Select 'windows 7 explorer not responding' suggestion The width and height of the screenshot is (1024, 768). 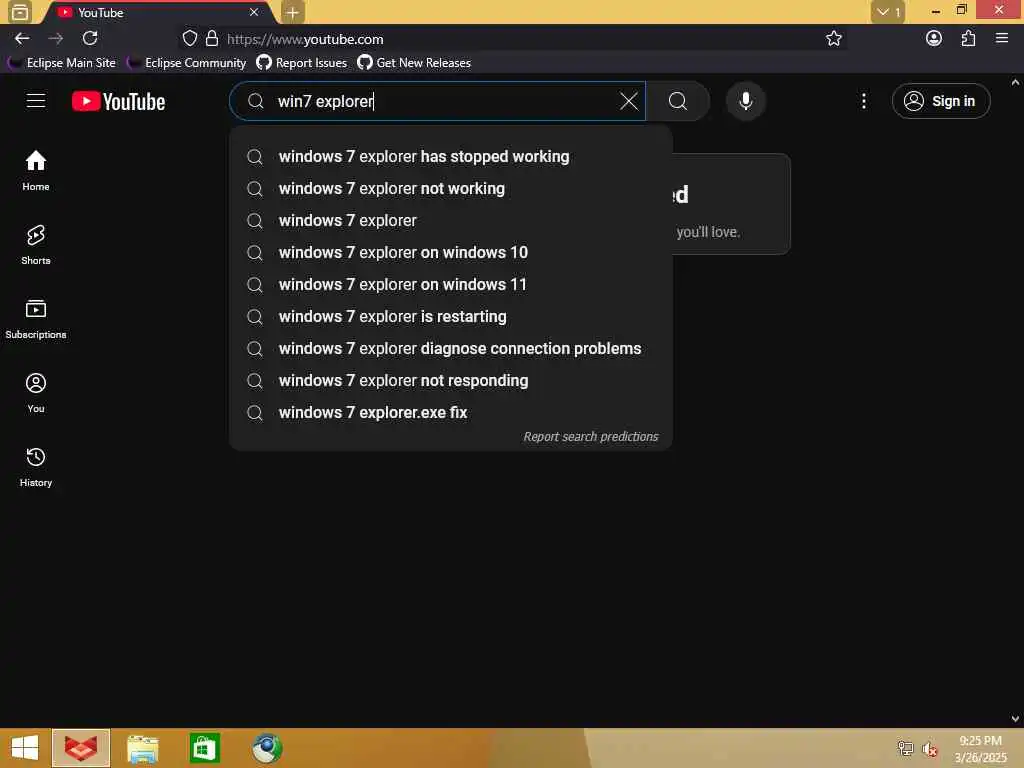(x=451, y=381)
